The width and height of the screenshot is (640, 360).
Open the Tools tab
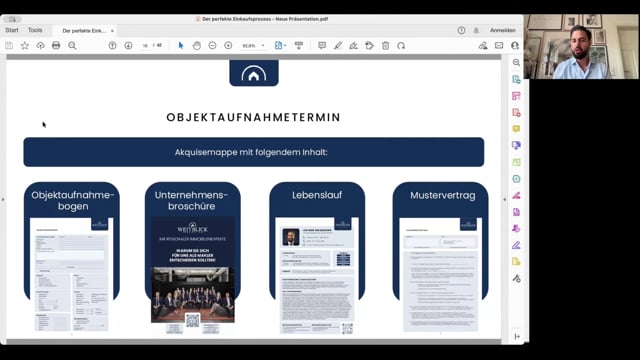[x=35, y=30]
